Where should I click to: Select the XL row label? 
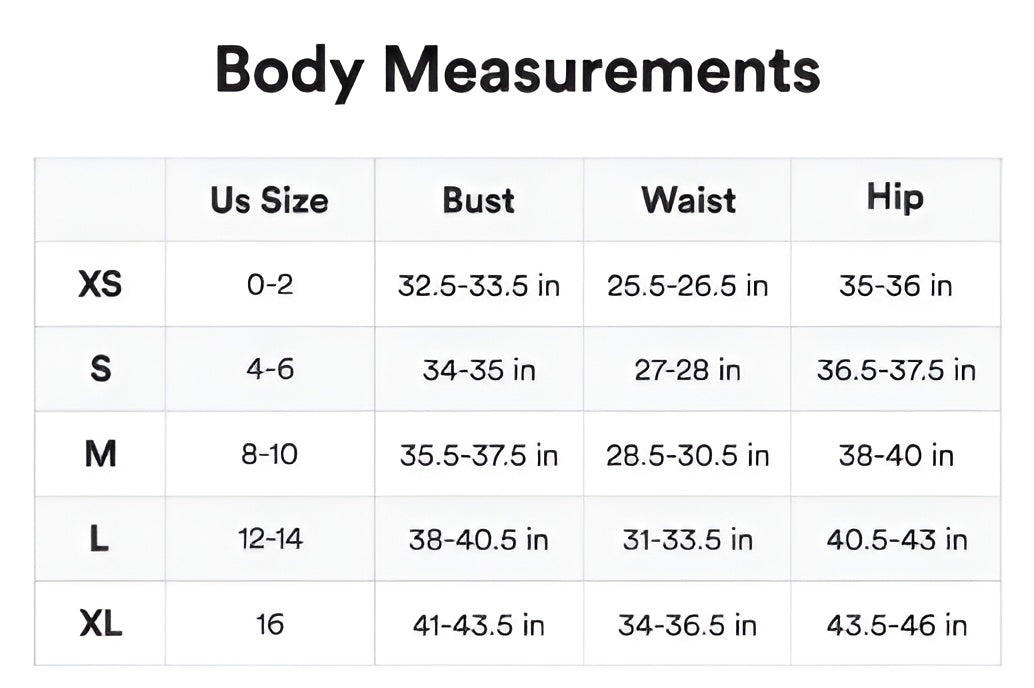pos(100,625)
